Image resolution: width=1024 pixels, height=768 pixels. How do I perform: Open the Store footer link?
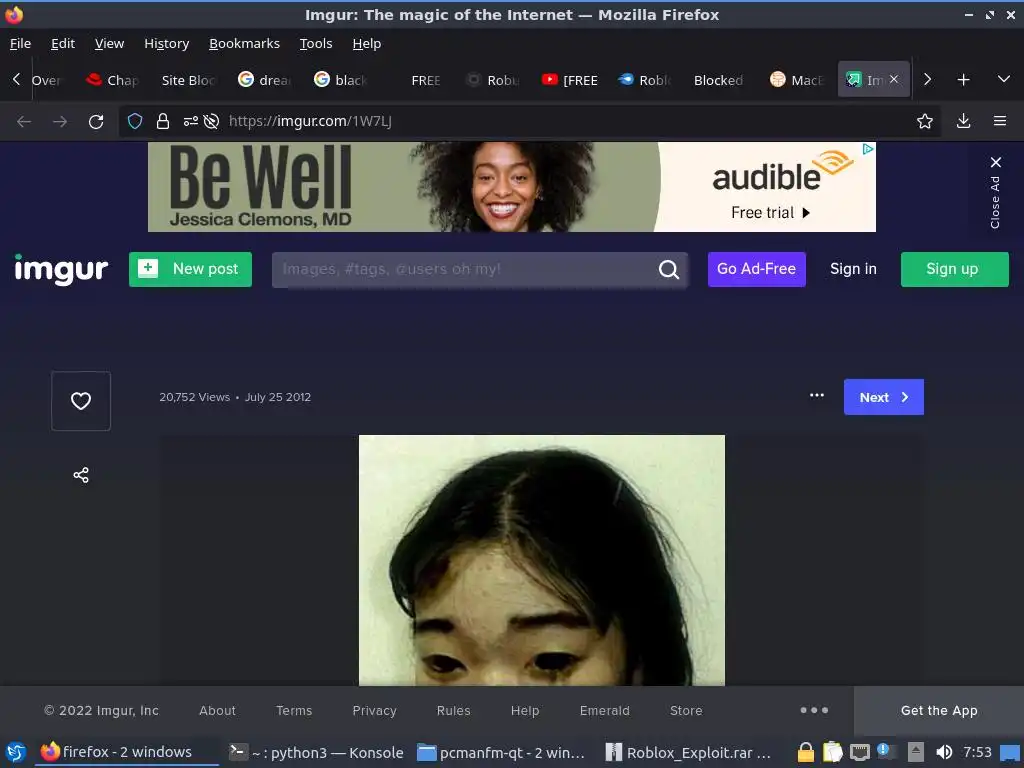686,711
